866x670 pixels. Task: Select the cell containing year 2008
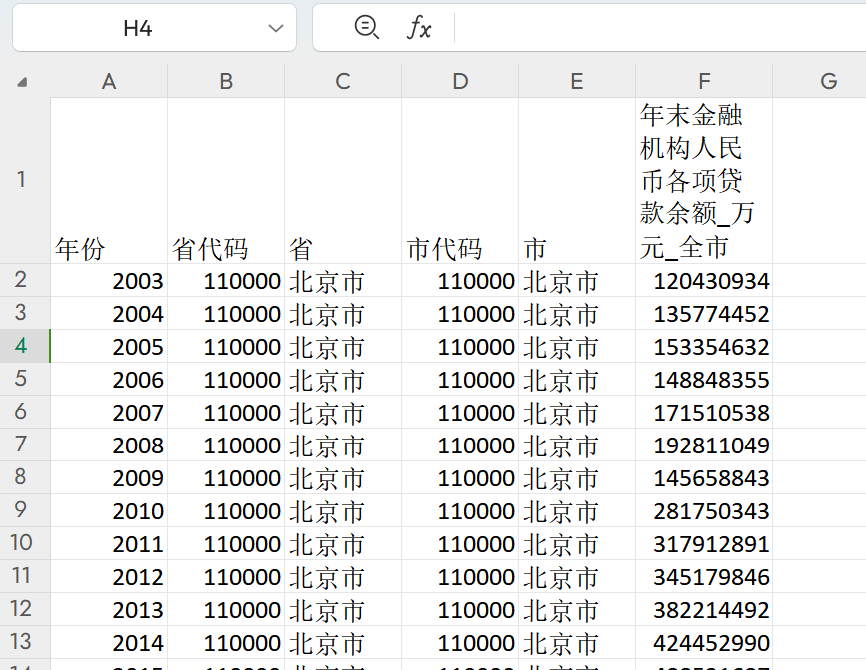coord(109,445)
